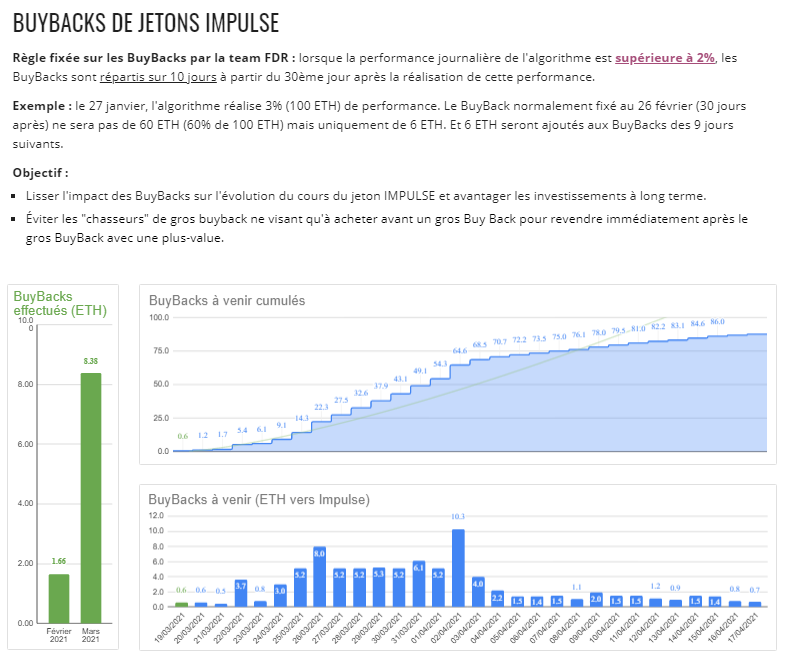Click the 1.66 value label
The image size is (786, 663).
59,561
